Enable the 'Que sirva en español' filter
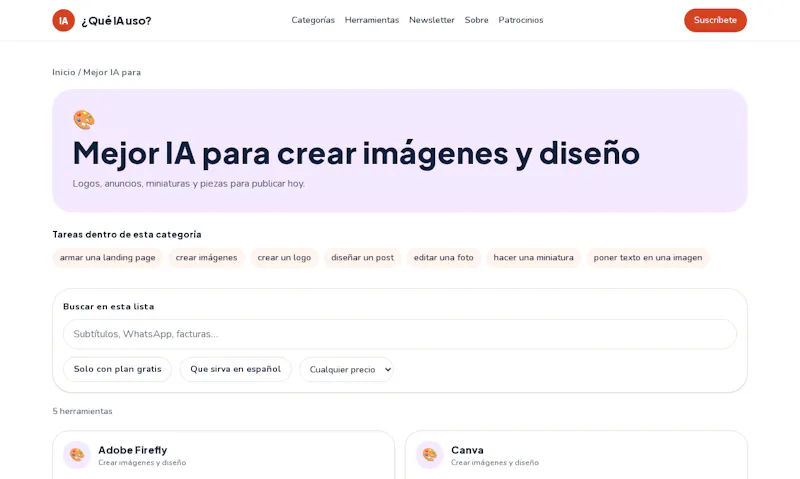 pyautogui.click(x=235, y=369)
